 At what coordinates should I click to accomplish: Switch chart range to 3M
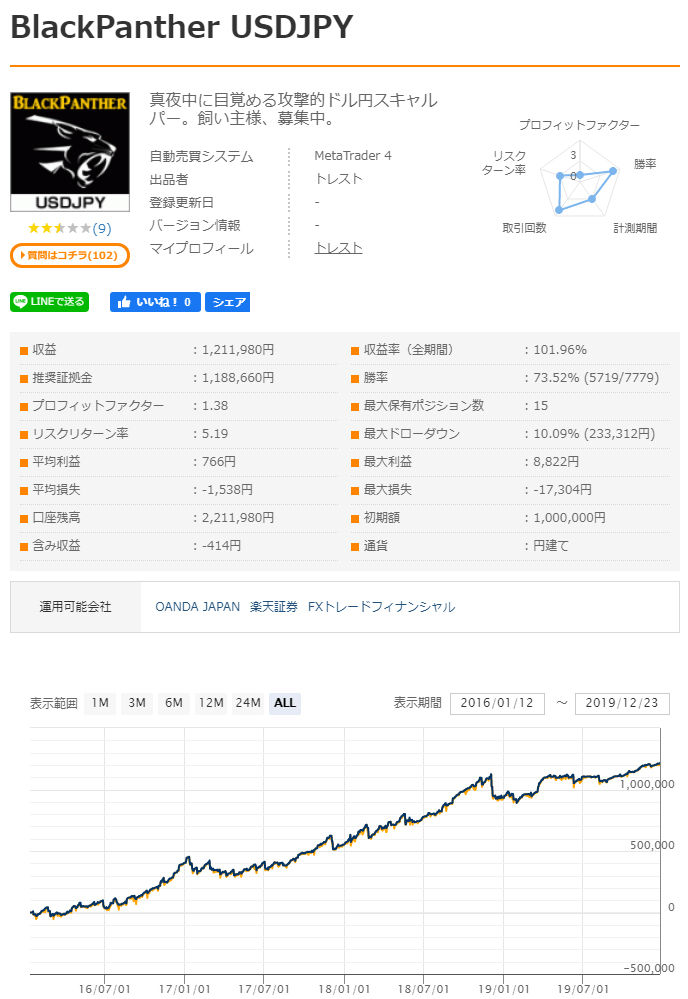tap(137, 703)
